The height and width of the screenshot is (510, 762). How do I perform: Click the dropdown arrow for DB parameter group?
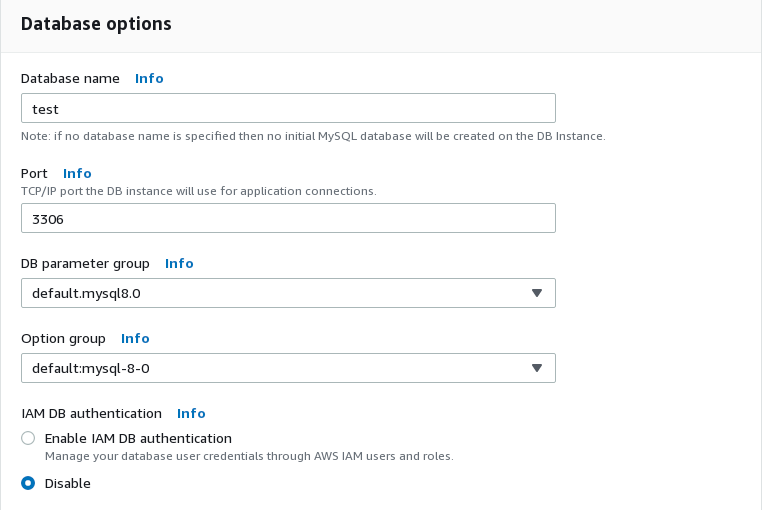click(537, 293)
